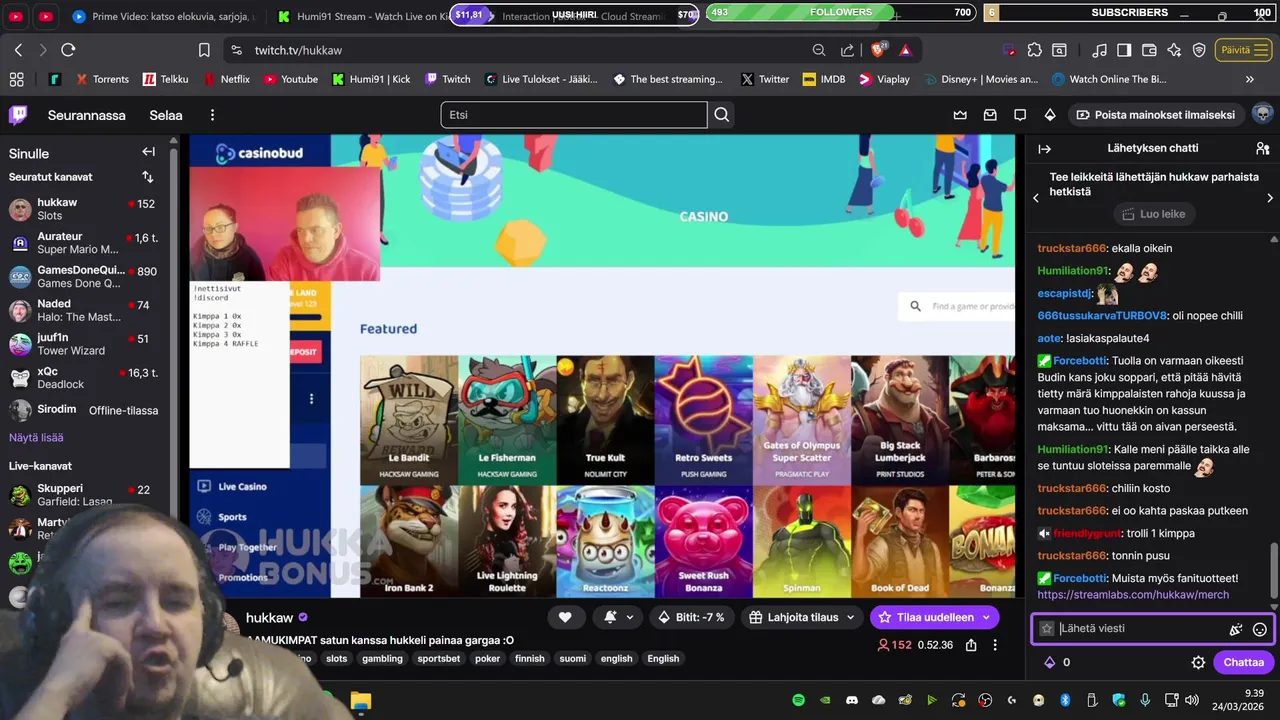Open IMDB bookmark

pyautogui.click(x=823, y=79)
